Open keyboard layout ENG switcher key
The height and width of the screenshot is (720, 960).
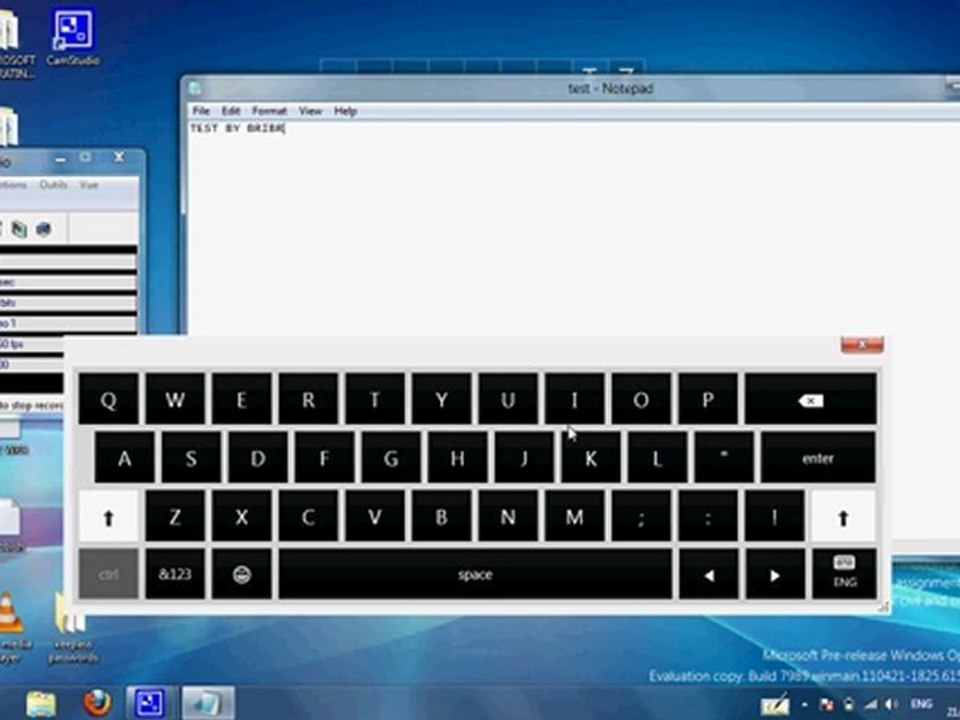[844, 574]
